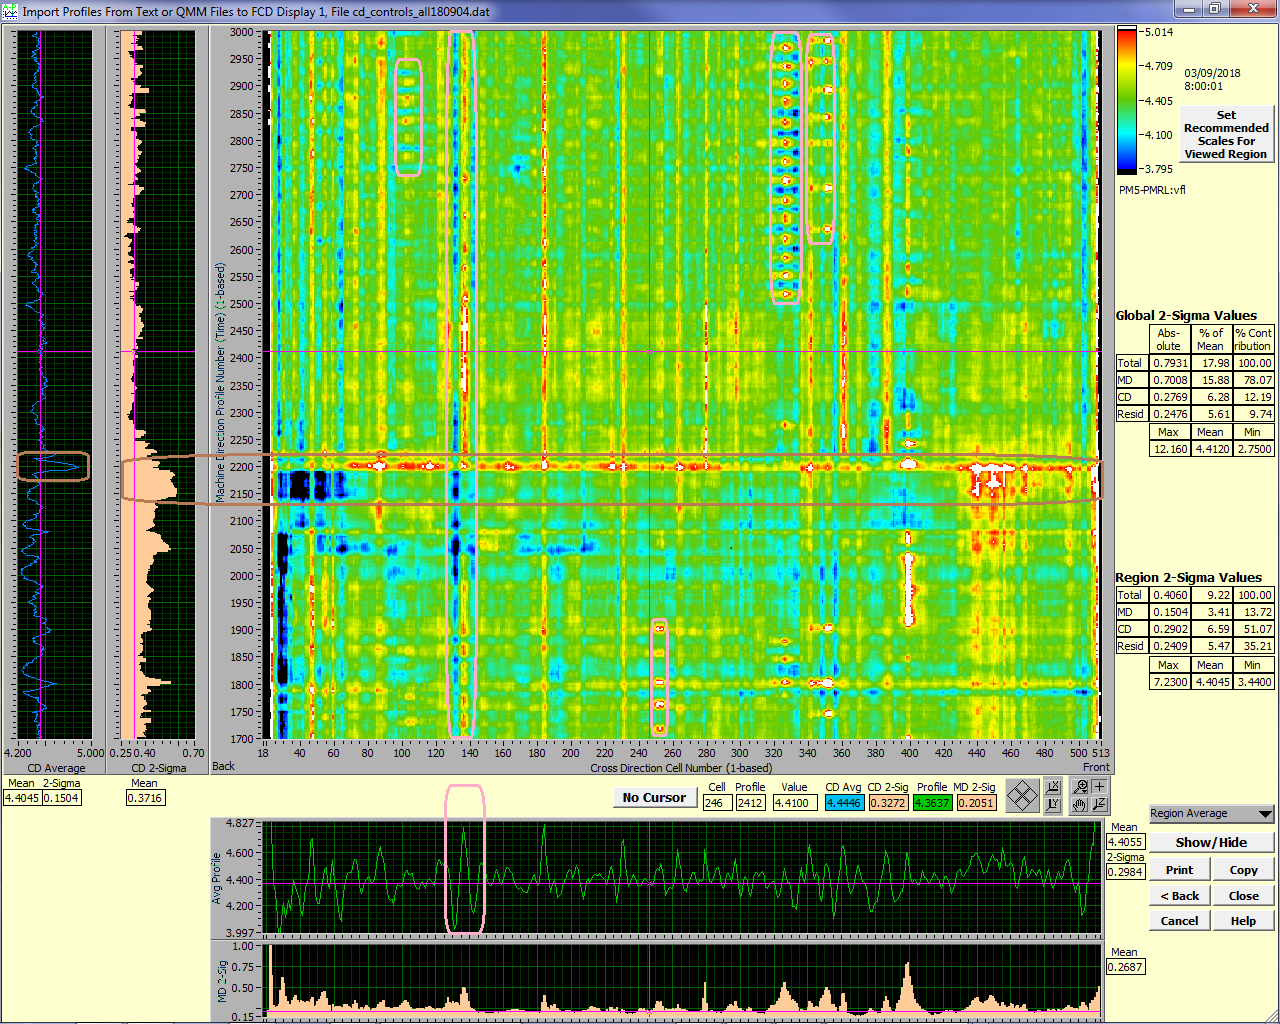Click the four-way diamond navigation icon
The image size is (1280, 1024).
click(1022, 796)
